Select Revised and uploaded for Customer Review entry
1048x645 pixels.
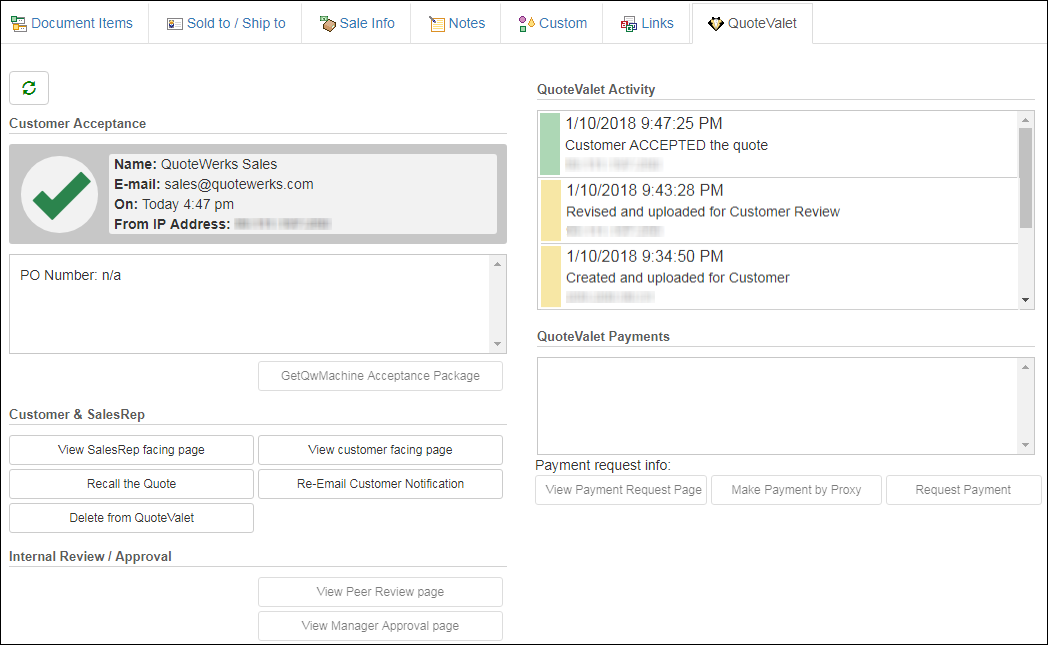(x=778, y=211)
